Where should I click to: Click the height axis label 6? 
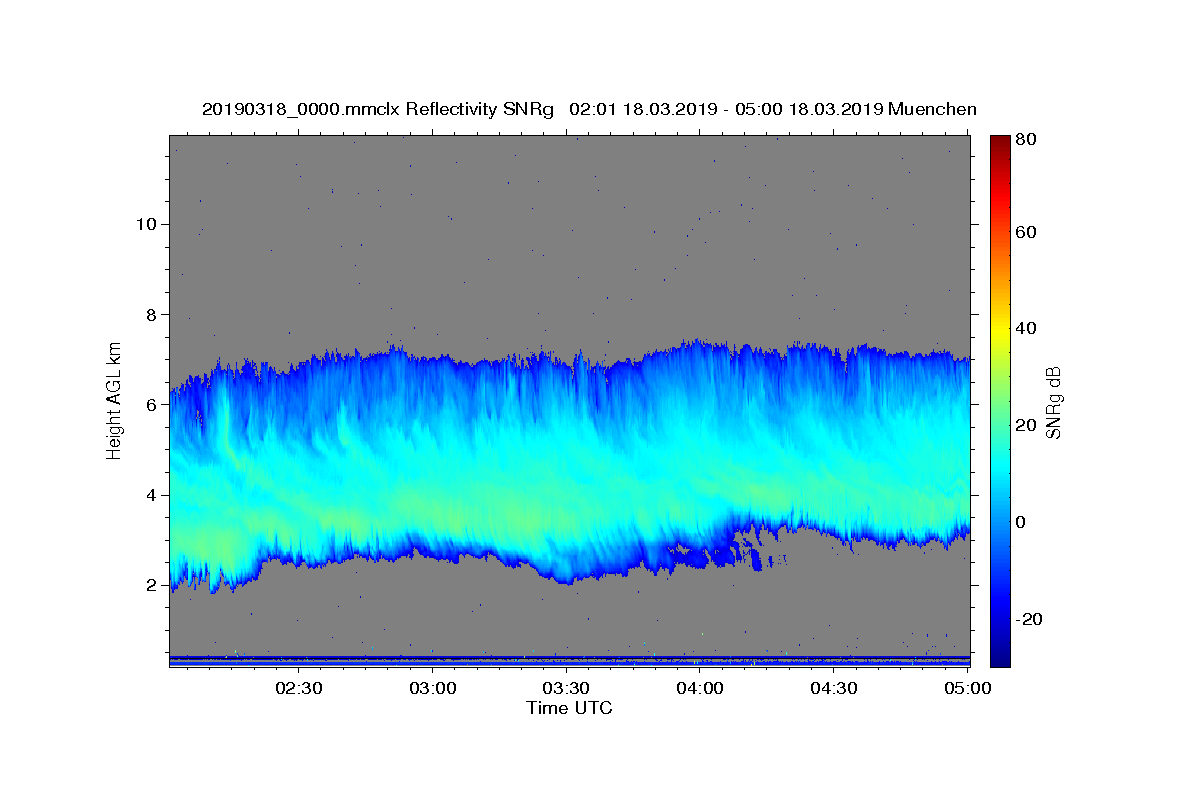(150, 404)
